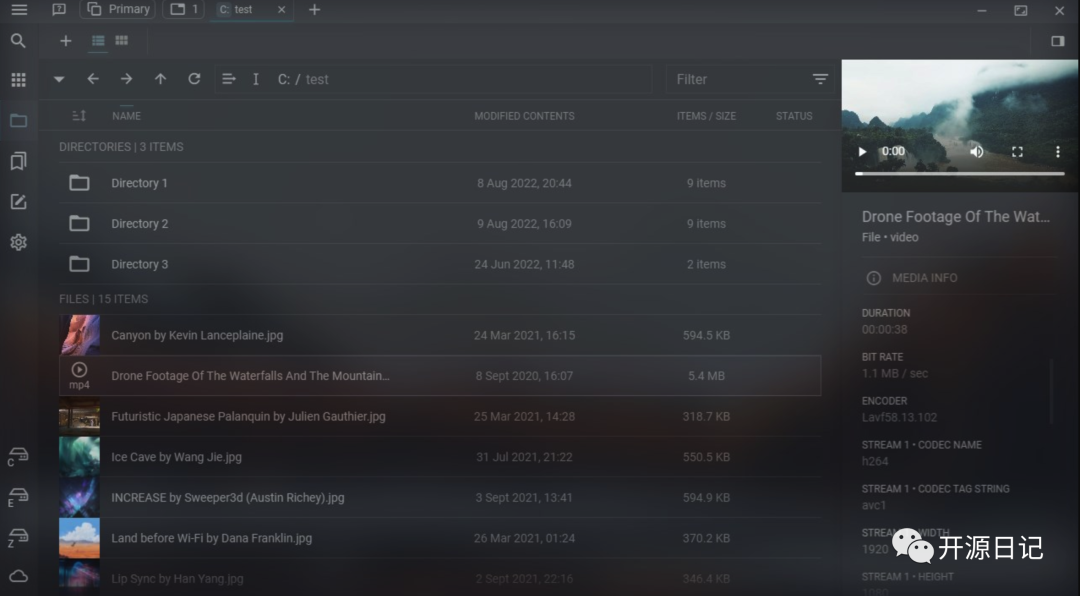This screenshot has width=1080, height=596.
Task: Open the address bar path list icon
Action: (x=229, y=79)
